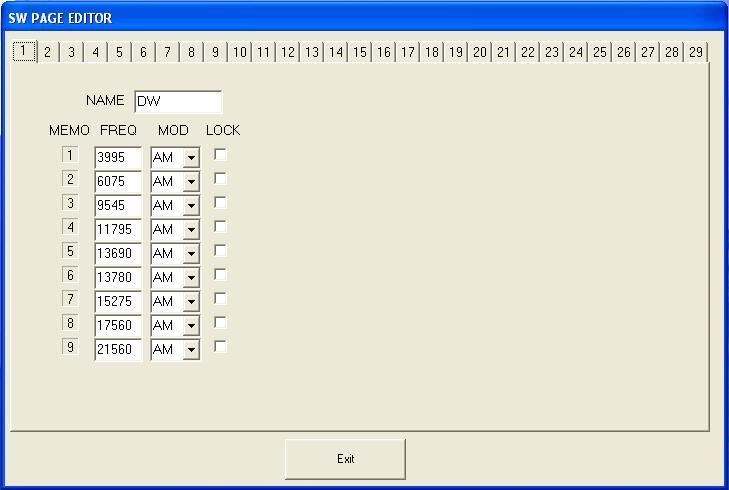Click the NAME field containing DW

(x=177, y=101)
